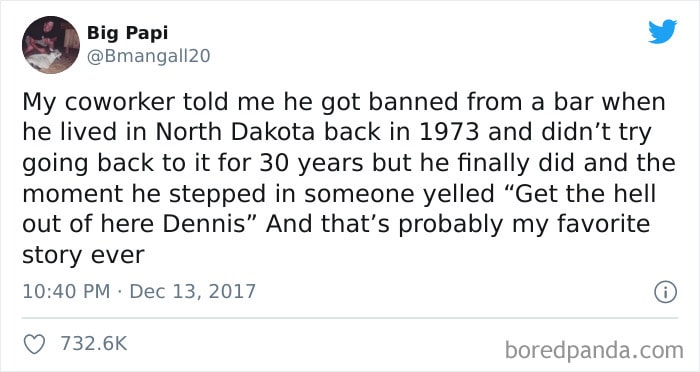Open Big Papi's round profile picture
Viewport: 700px width, 372px height.
[51, 45]
